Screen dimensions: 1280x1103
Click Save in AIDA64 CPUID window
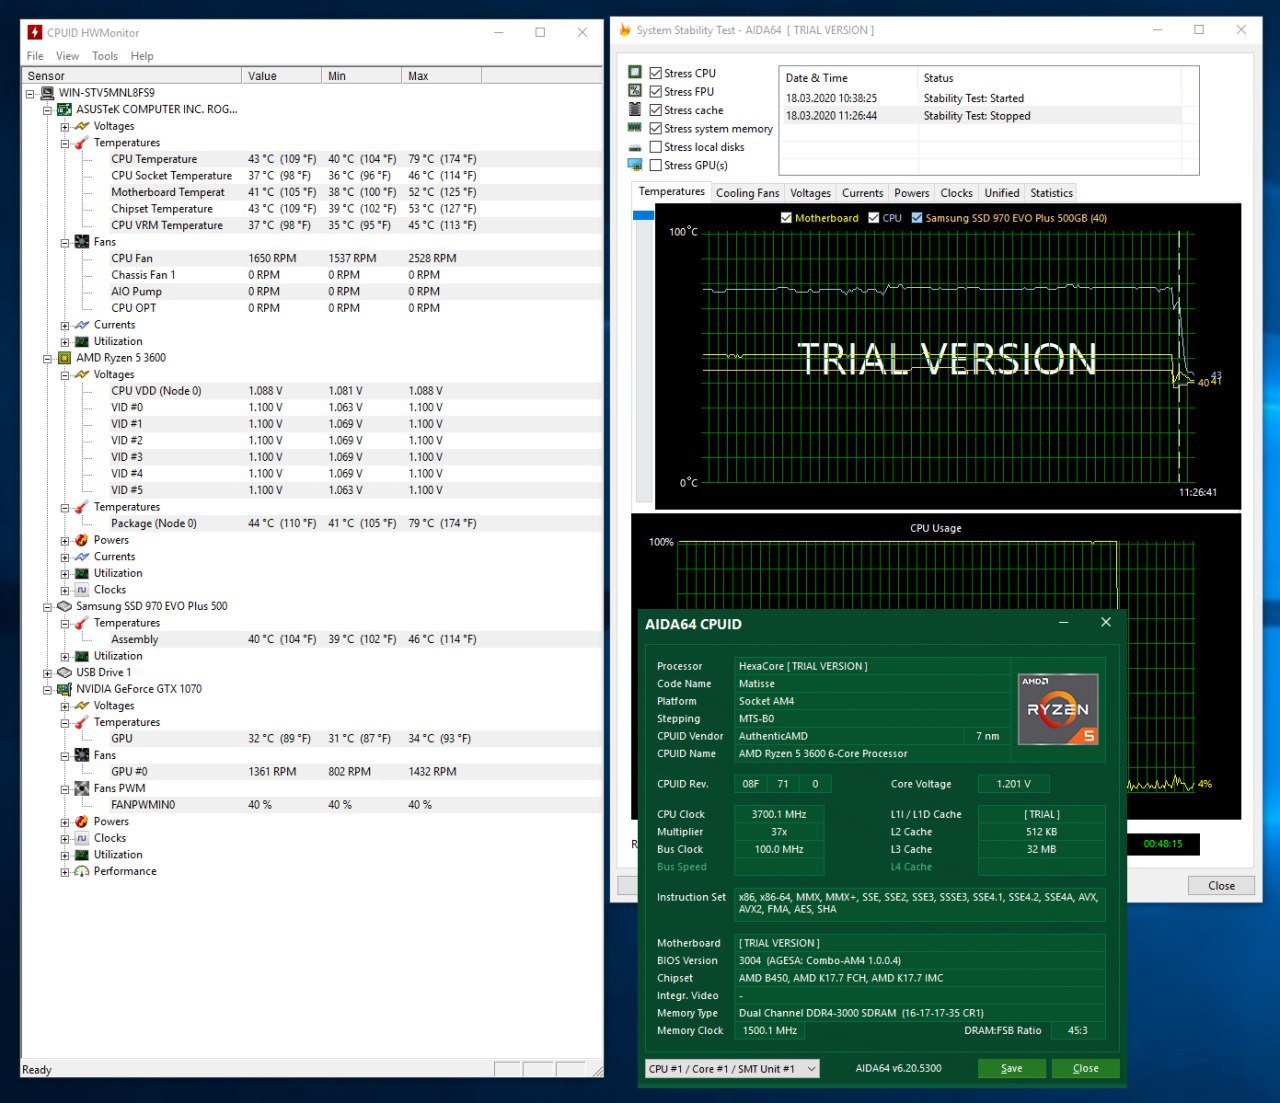[x=1011, y=1068]
